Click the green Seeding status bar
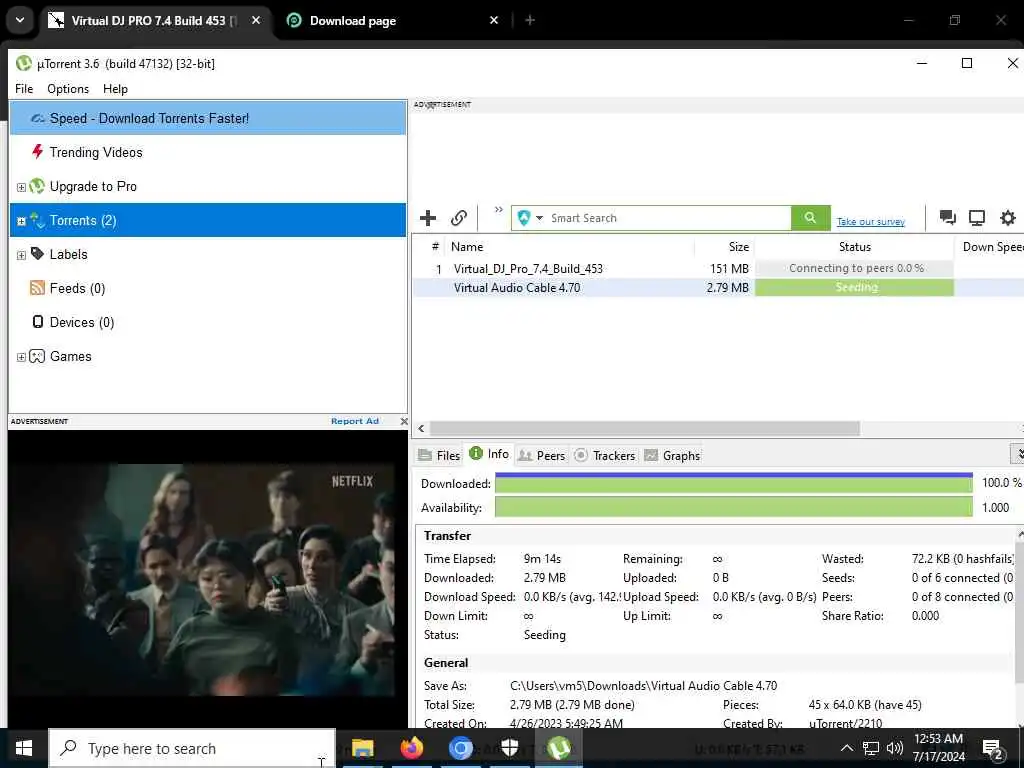Viewport: 1024px width, 768px height. pyautogui.click(x=854, y=287)
